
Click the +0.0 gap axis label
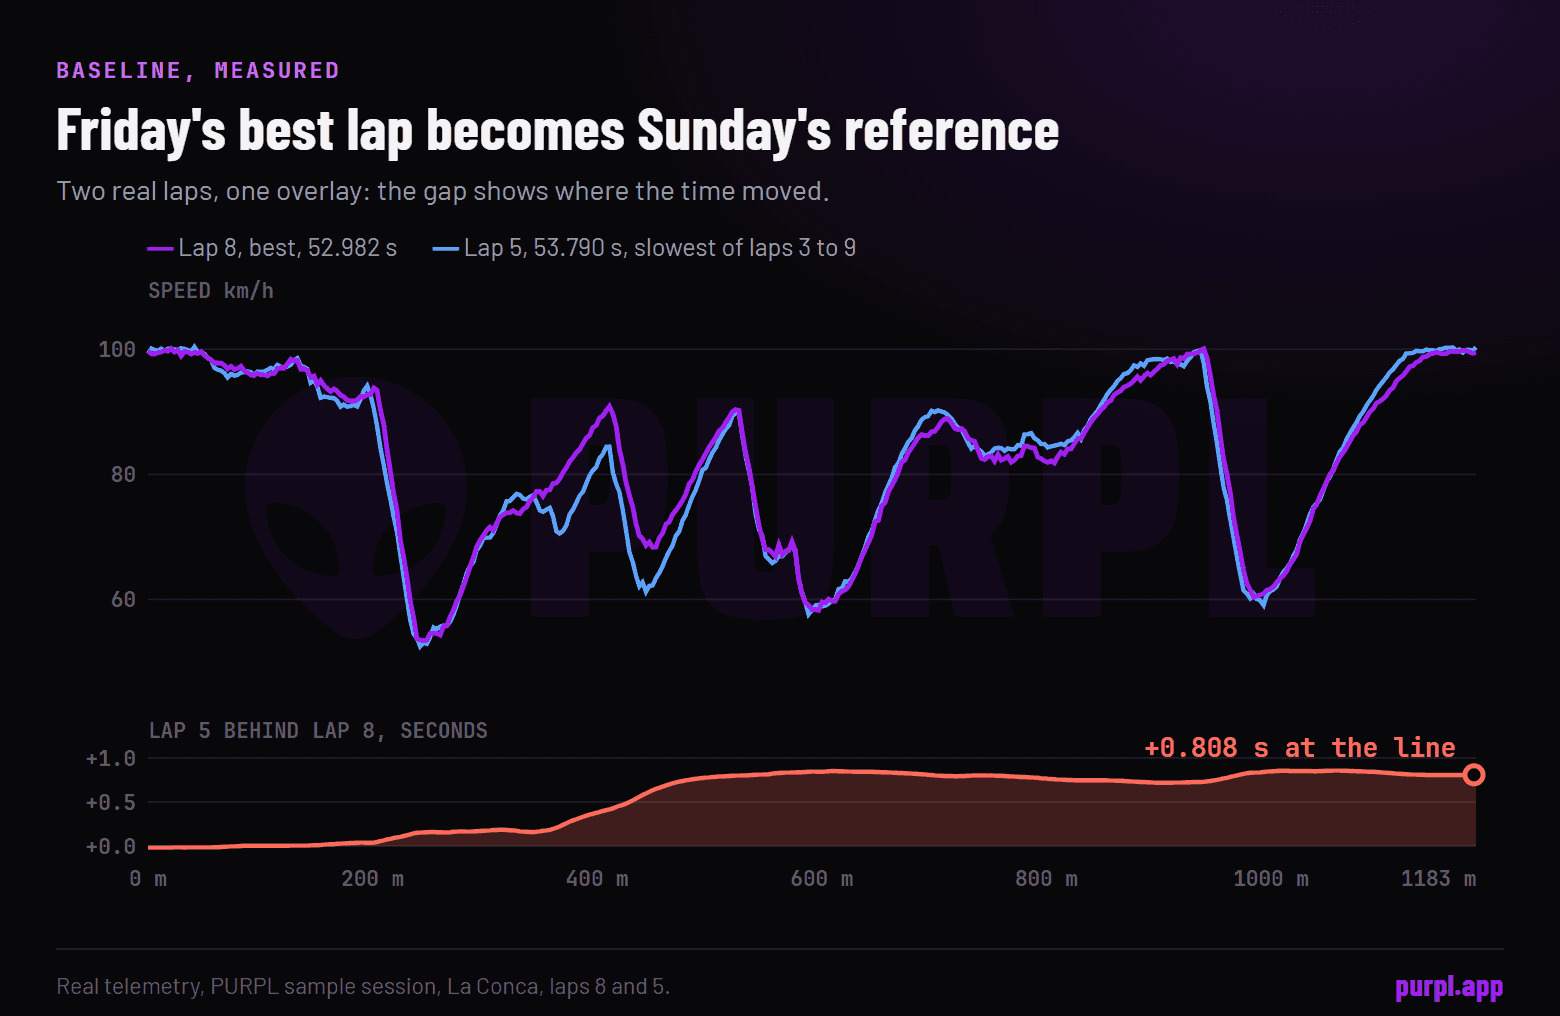(111, 847)
